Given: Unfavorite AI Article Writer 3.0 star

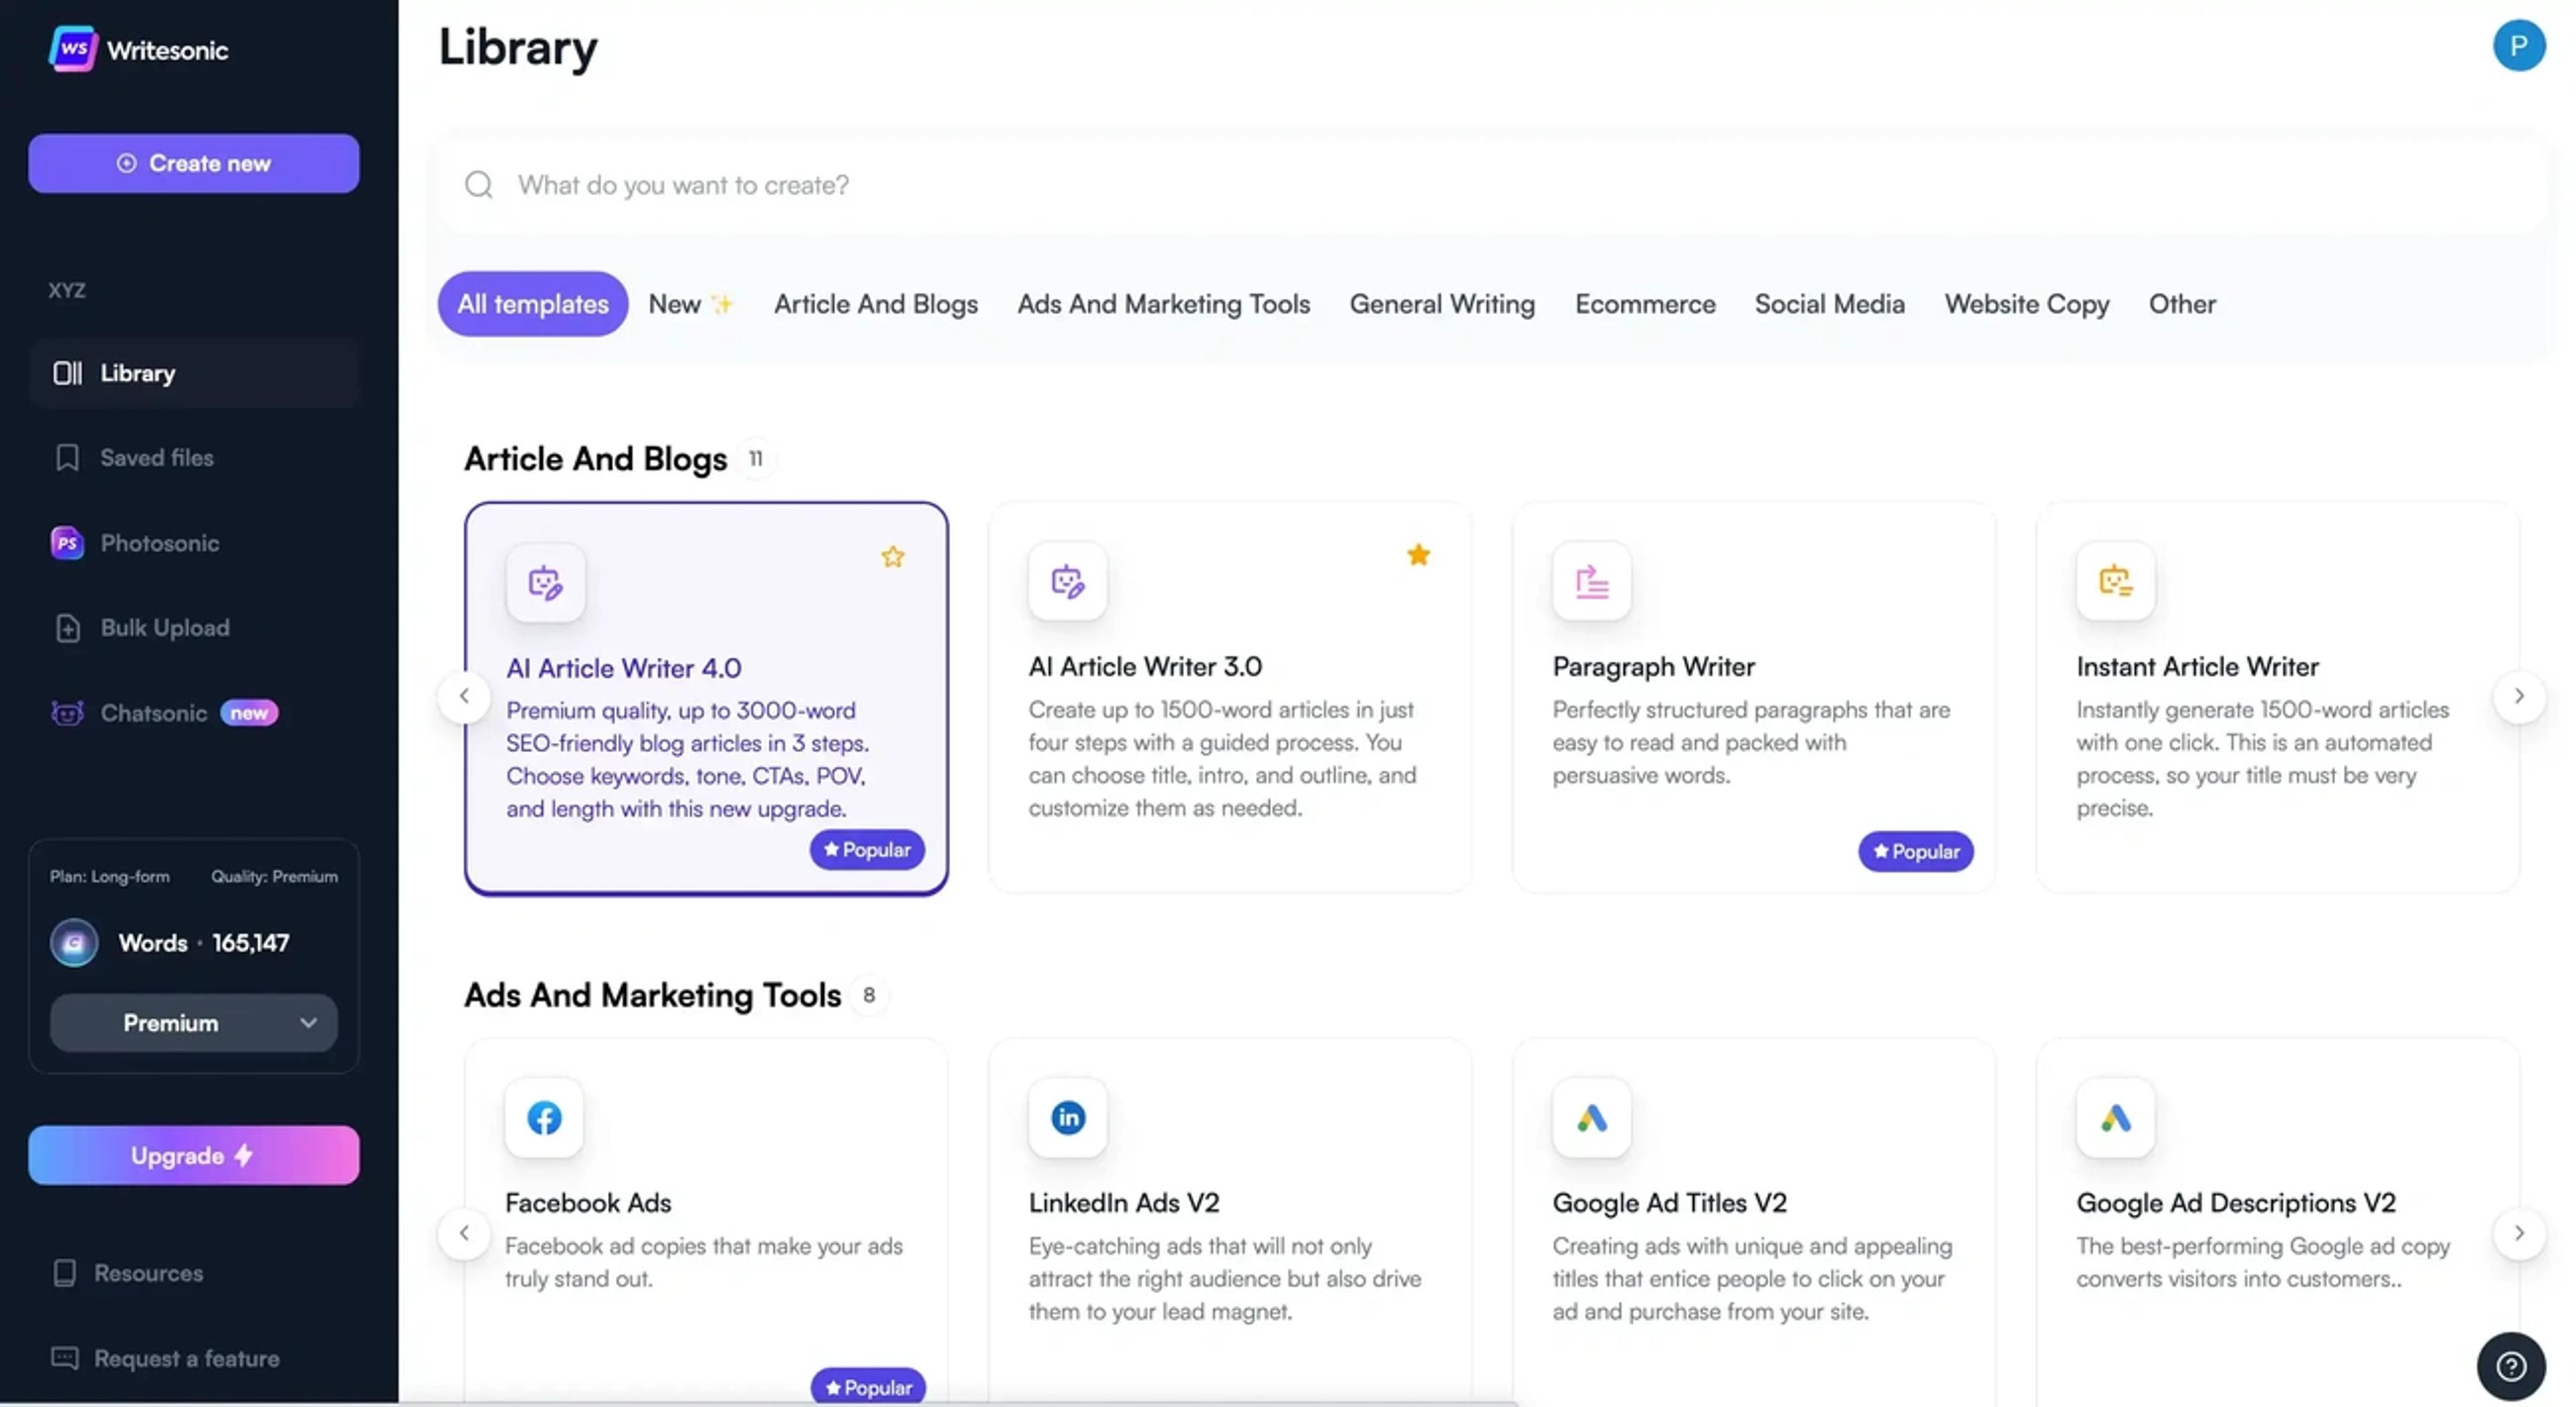Looking at the screenshot, I should click(x=1417, y=555).
